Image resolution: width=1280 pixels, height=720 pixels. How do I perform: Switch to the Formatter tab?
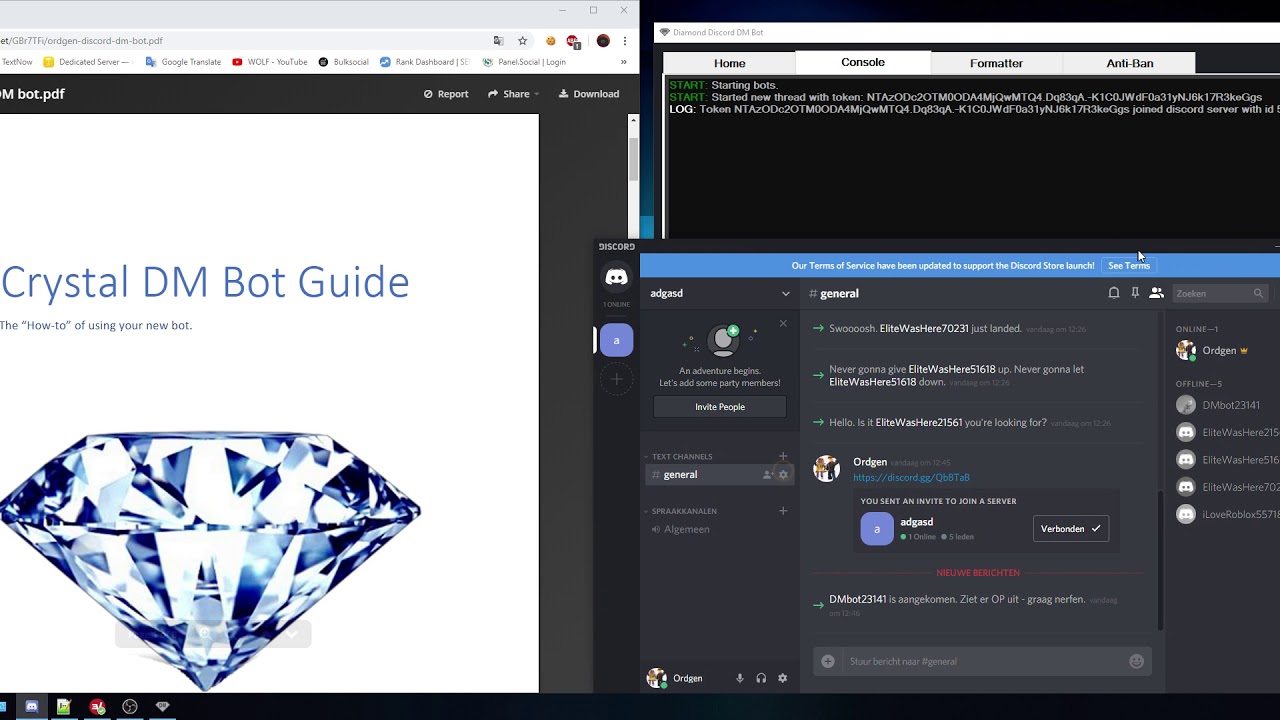[x=996, y=63]
